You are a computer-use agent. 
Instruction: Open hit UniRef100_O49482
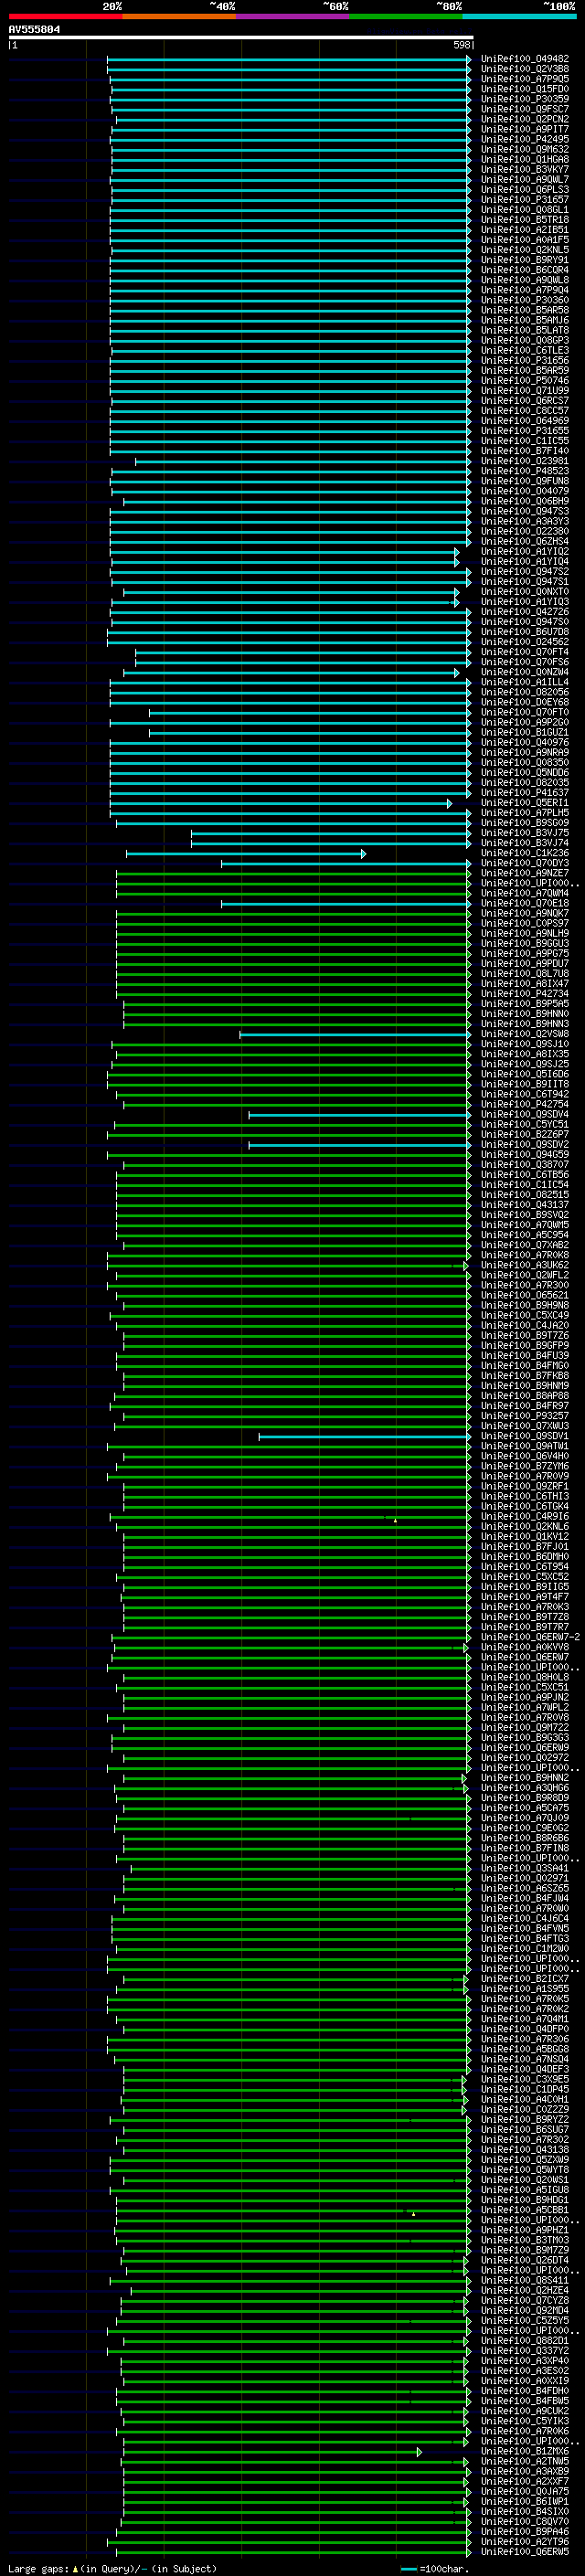pos(525,59)
